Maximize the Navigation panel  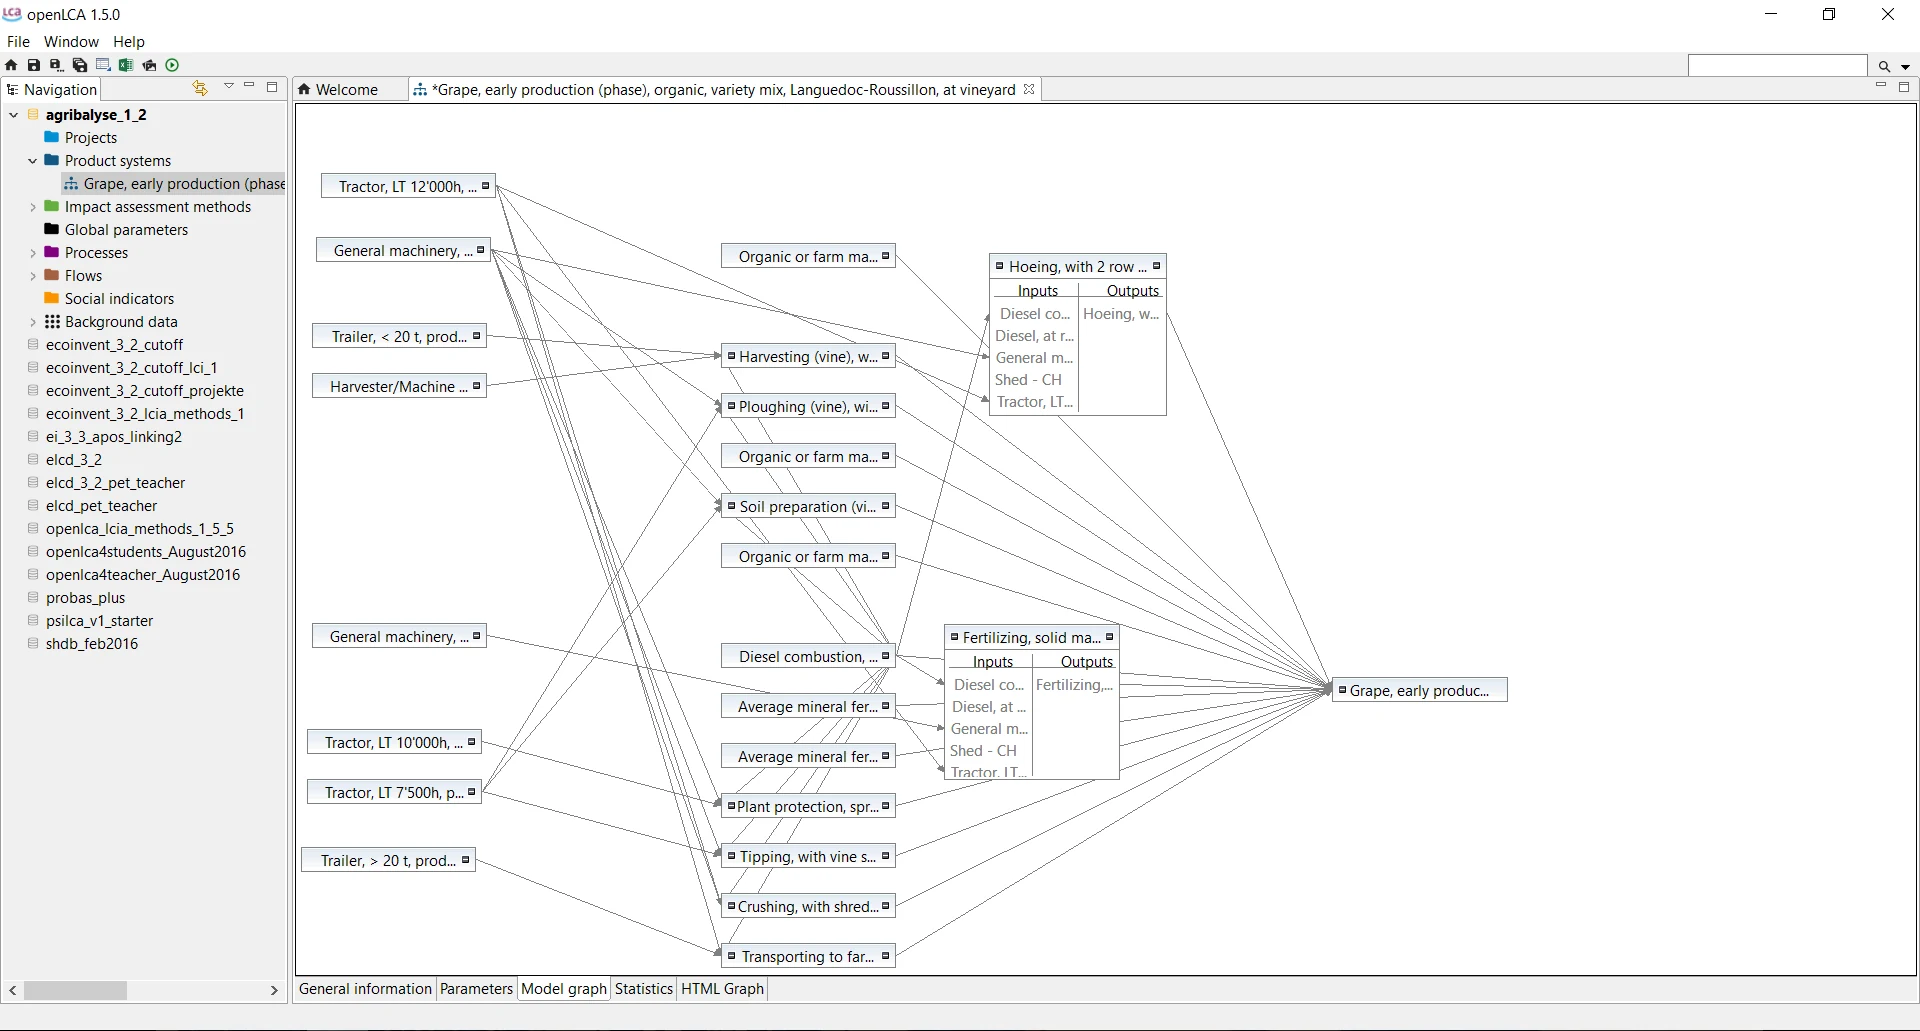click(272, 87)
